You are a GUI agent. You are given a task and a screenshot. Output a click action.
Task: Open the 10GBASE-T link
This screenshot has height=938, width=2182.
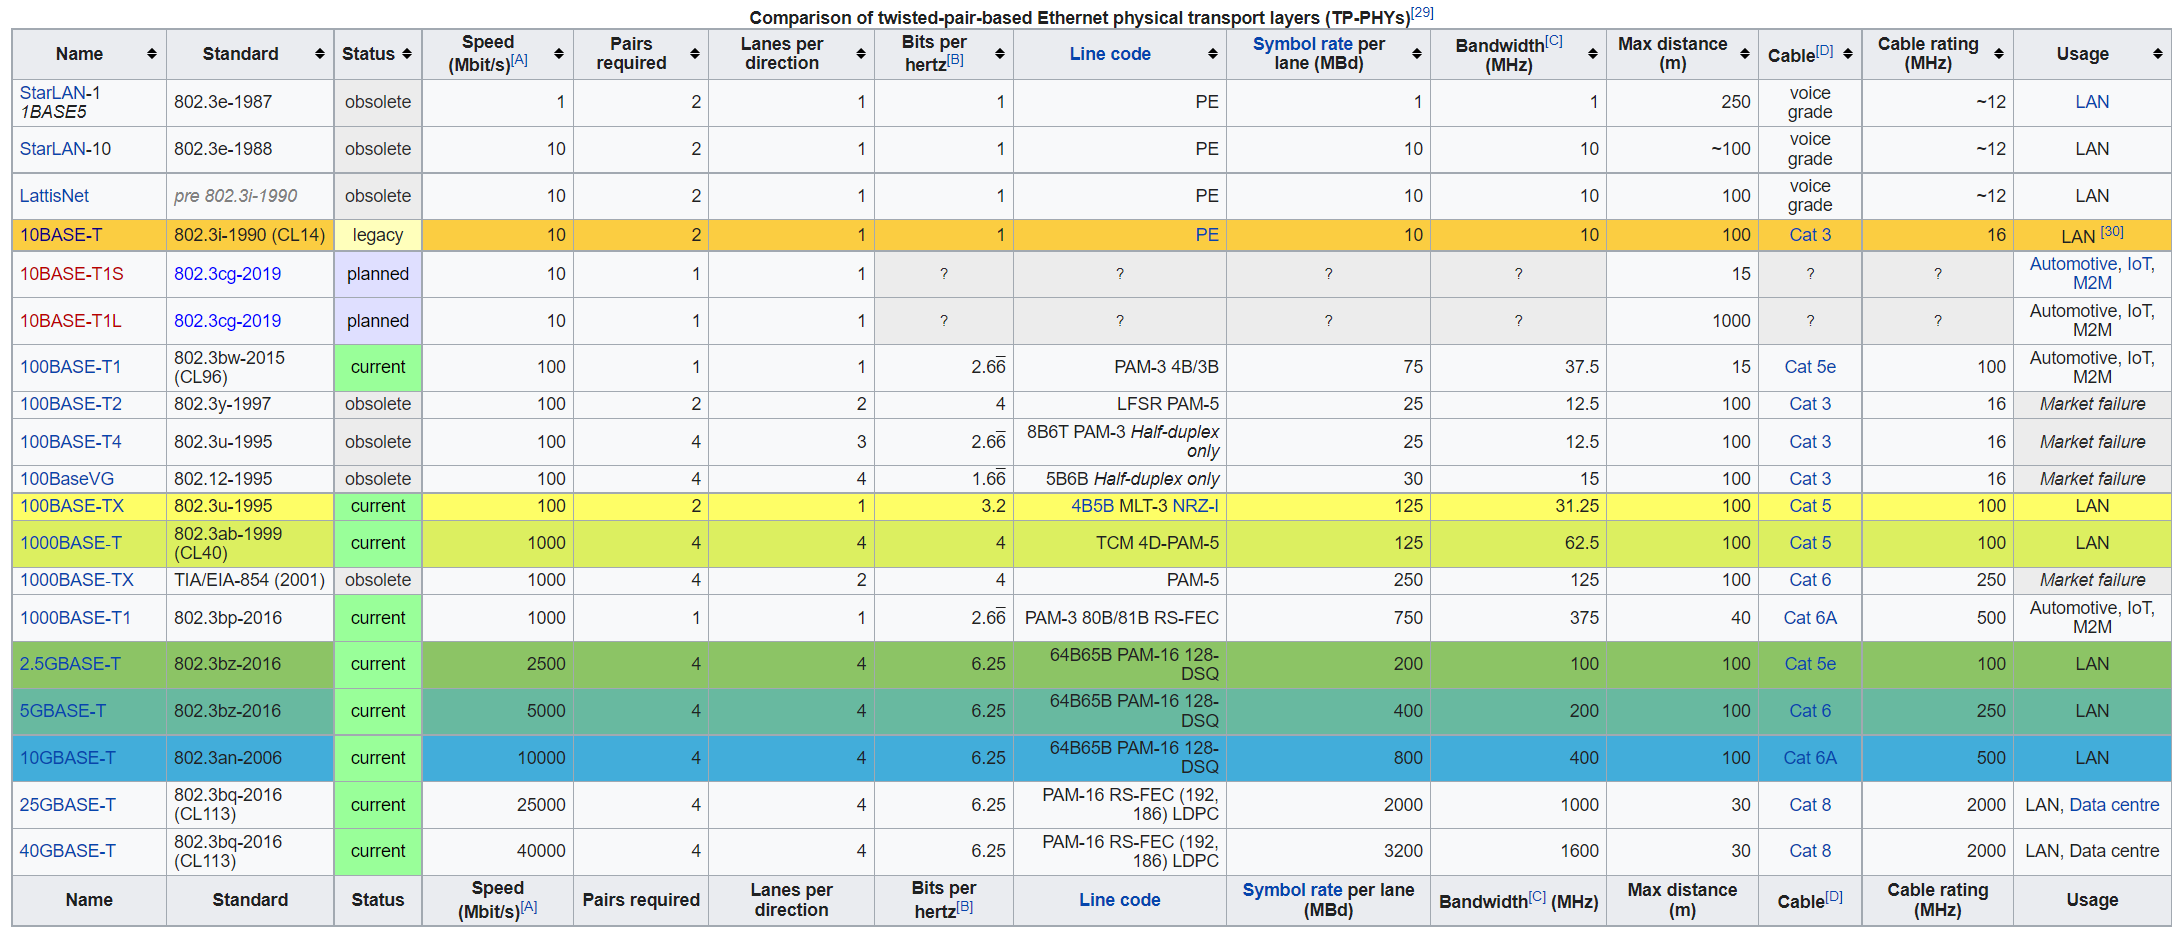tap(68, 758)
